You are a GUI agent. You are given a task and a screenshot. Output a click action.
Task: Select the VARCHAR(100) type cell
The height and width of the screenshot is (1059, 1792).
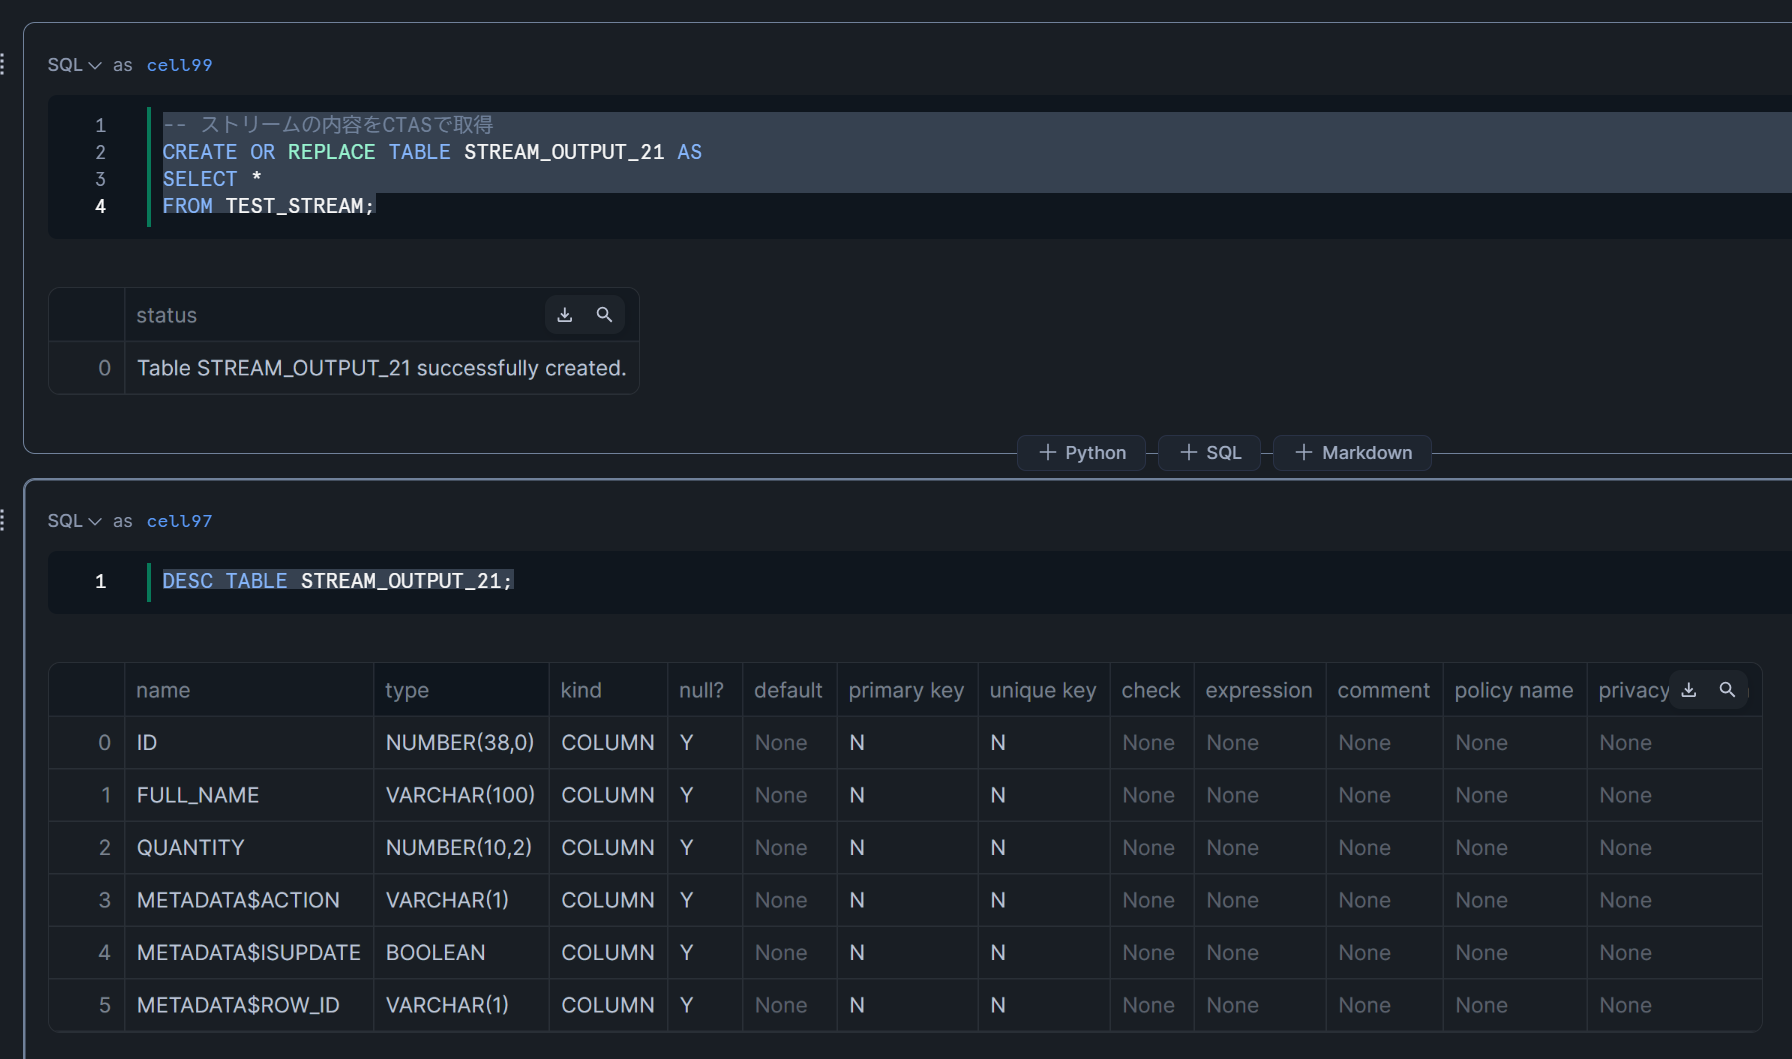(461, 795)
